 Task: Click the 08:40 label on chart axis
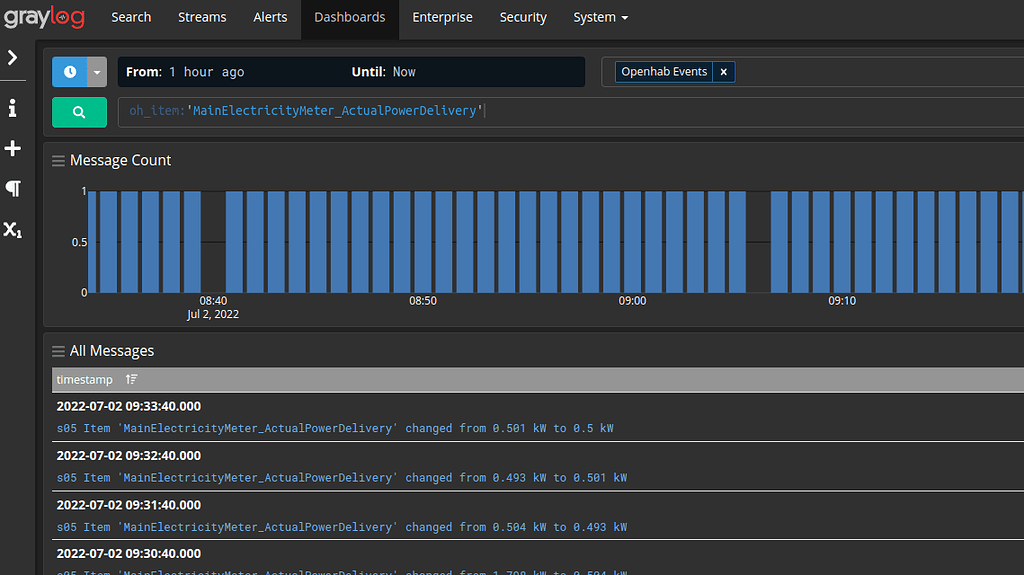tap(214, 301)
